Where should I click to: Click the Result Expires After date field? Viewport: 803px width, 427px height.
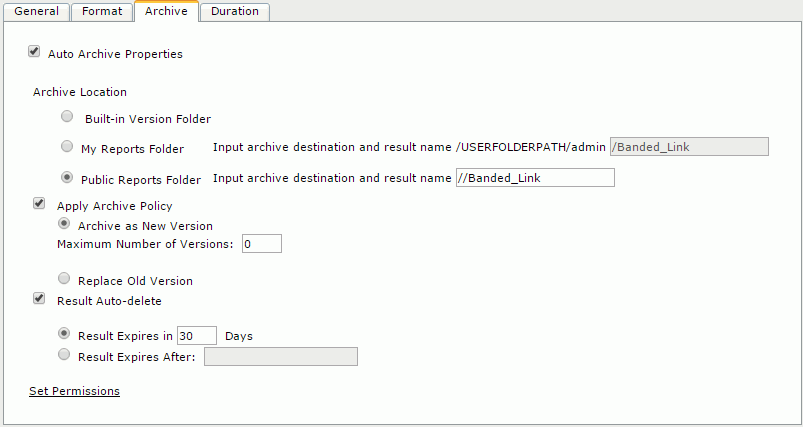tap(281, 357)
